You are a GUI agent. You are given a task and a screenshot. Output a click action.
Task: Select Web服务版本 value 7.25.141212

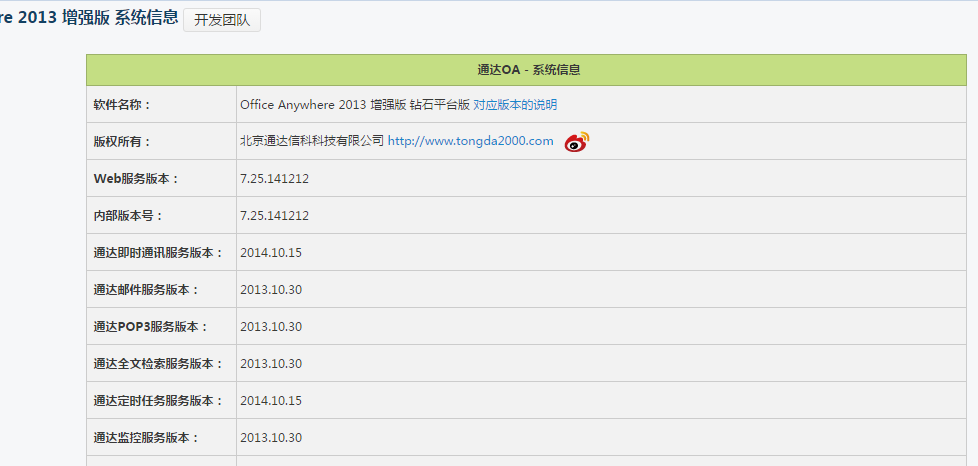274,179
